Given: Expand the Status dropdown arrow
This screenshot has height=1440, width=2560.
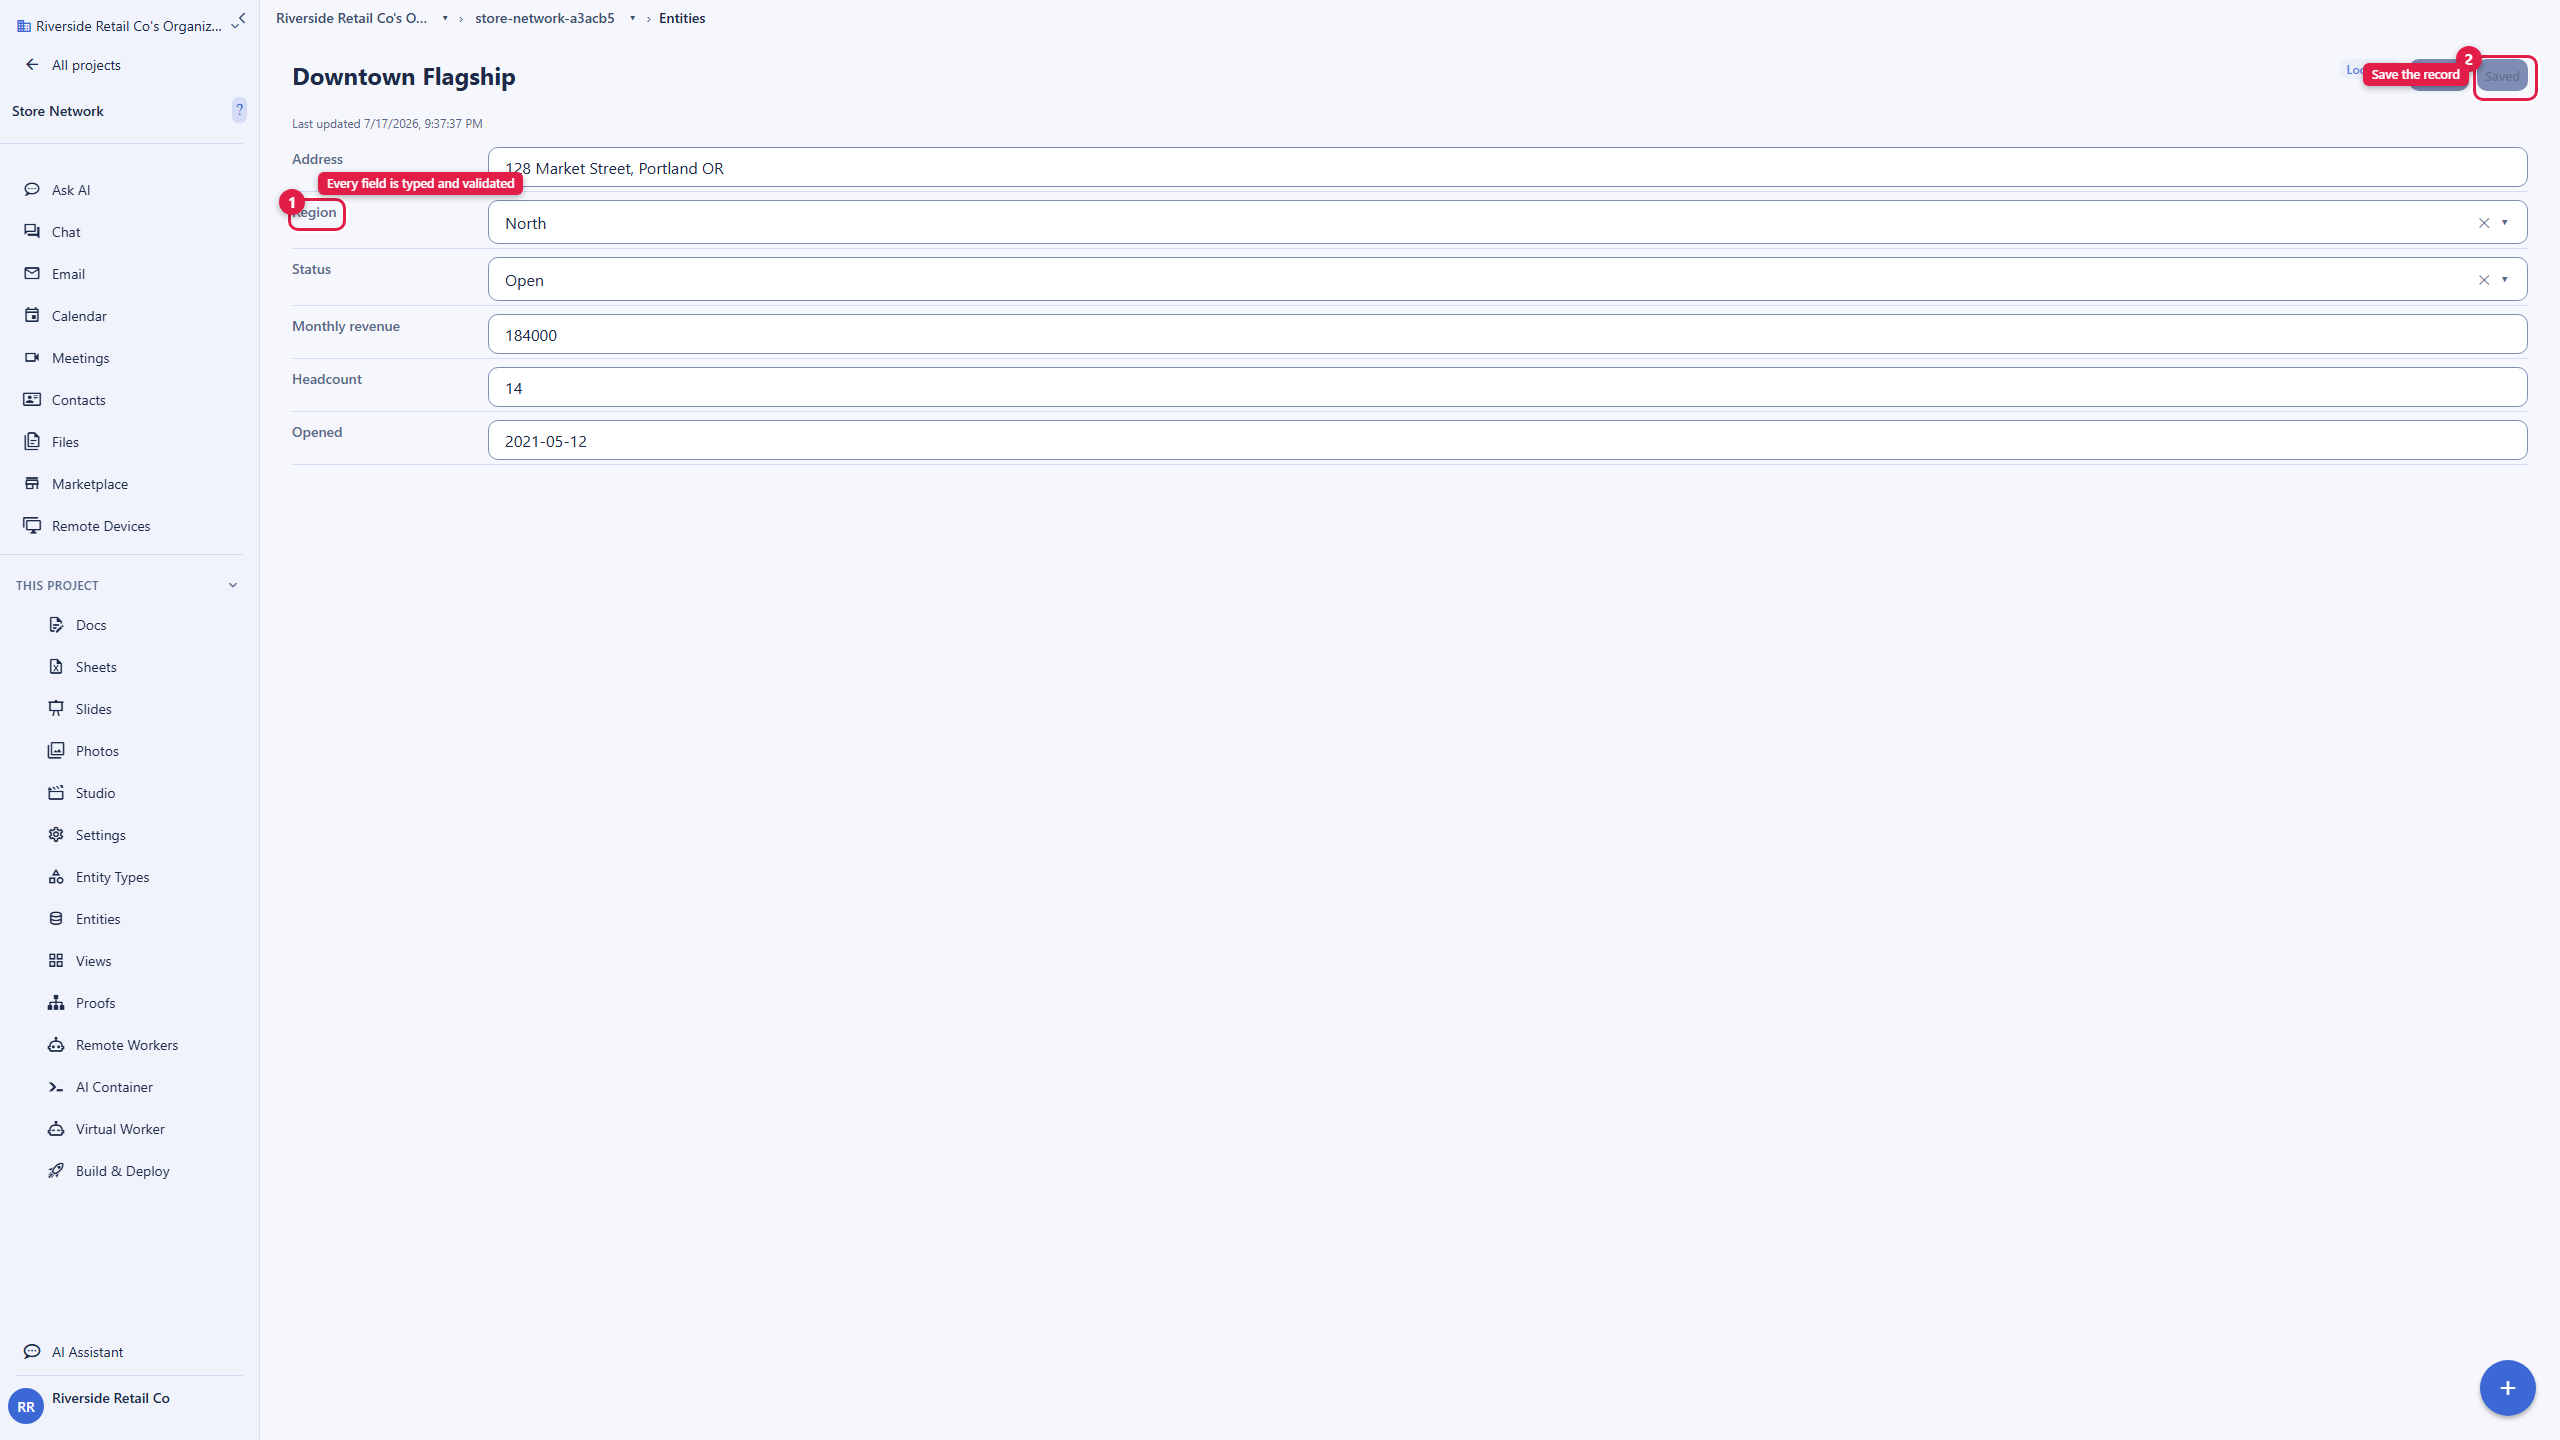Looking at the screenshot, I should [2505, 280].
